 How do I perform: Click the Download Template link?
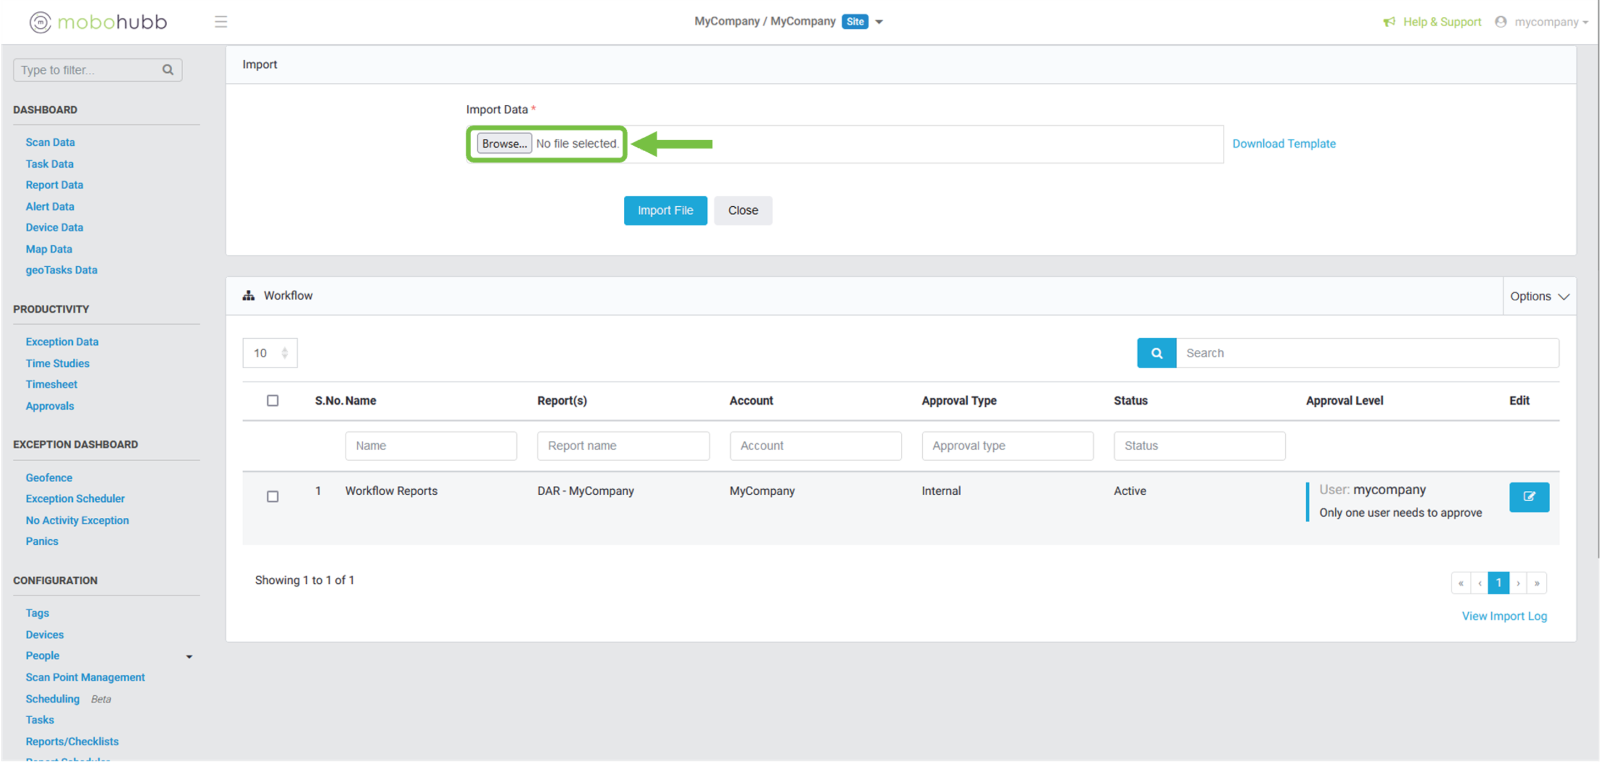click(1283, 144)
